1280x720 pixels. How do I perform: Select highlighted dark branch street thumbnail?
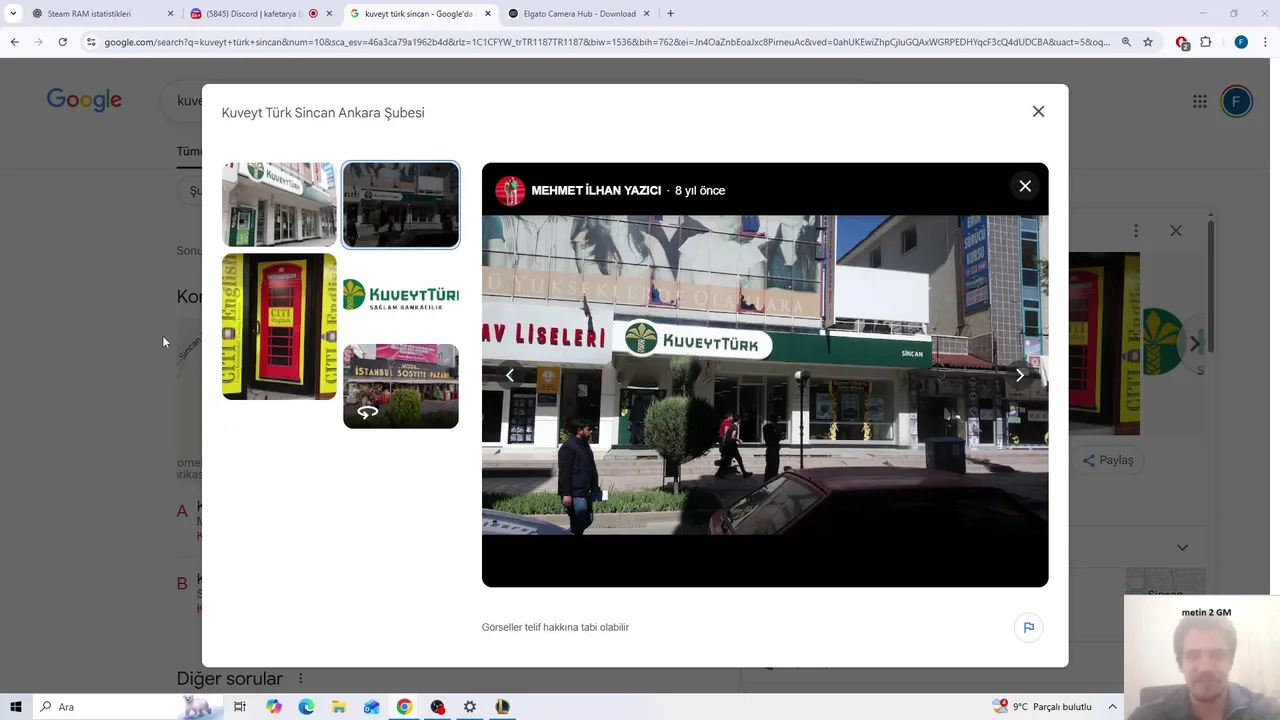pyautogui.click(x=401, y=204)
